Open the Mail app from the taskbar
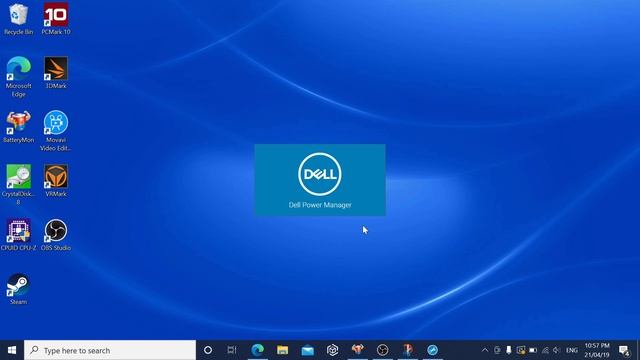This screenshot has height=360, width=640. pos(307,350)
